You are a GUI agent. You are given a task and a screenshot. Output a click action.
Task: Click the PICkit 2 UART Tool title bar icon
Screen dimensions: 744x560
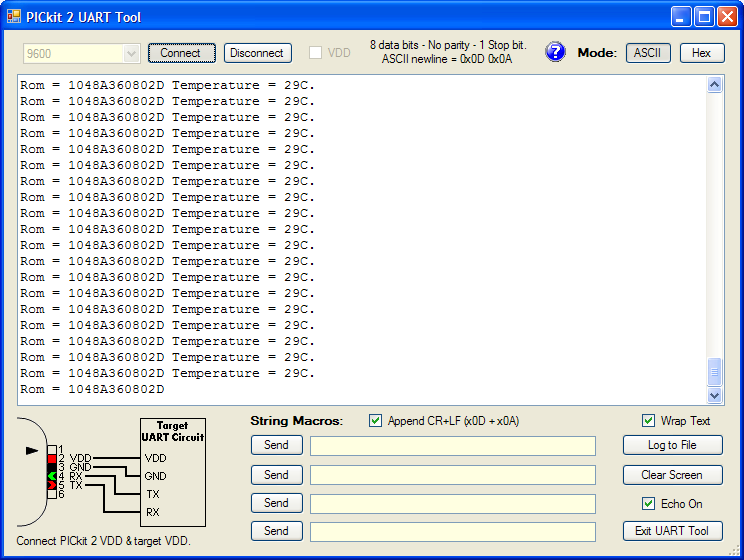point(14,16)
